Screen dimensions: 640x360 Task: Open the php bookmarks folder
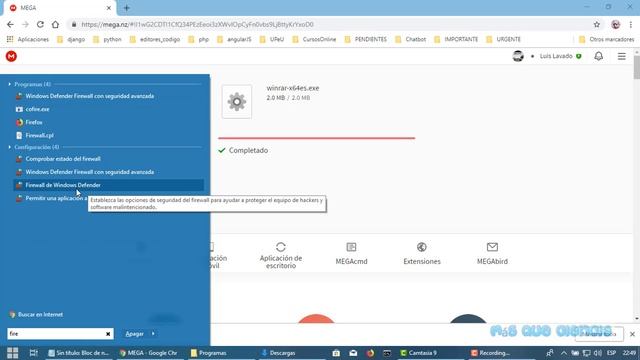[199, 39]
